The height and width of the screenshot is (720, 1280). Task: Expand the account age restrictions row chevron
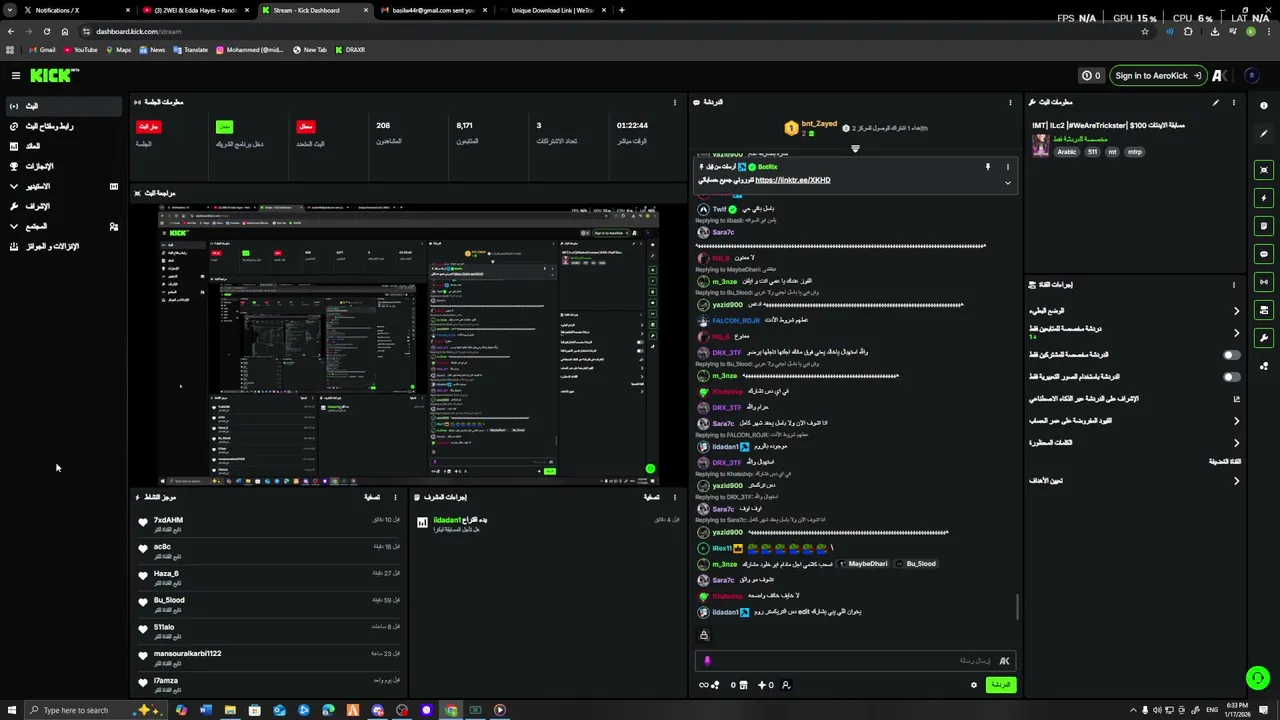pos(1236,421)
